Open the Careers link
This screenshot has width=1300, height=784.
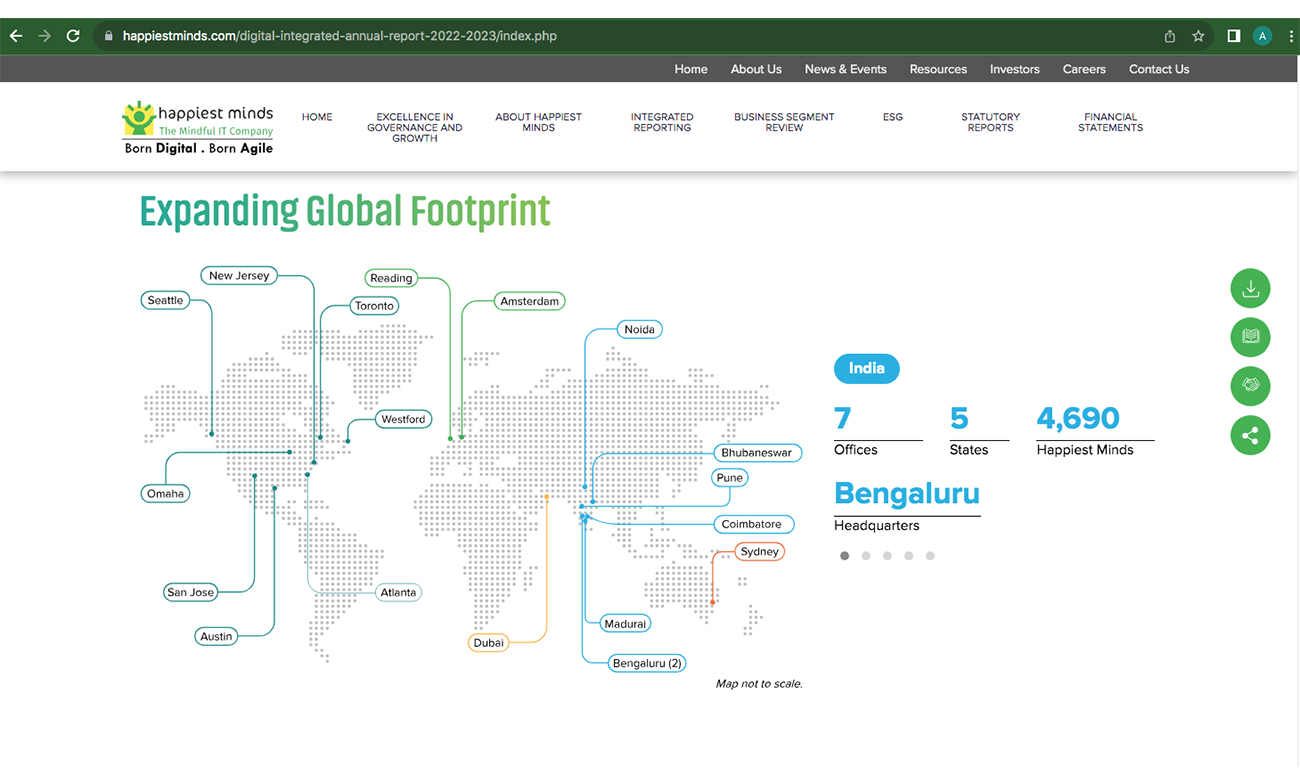pos(1084,69)
